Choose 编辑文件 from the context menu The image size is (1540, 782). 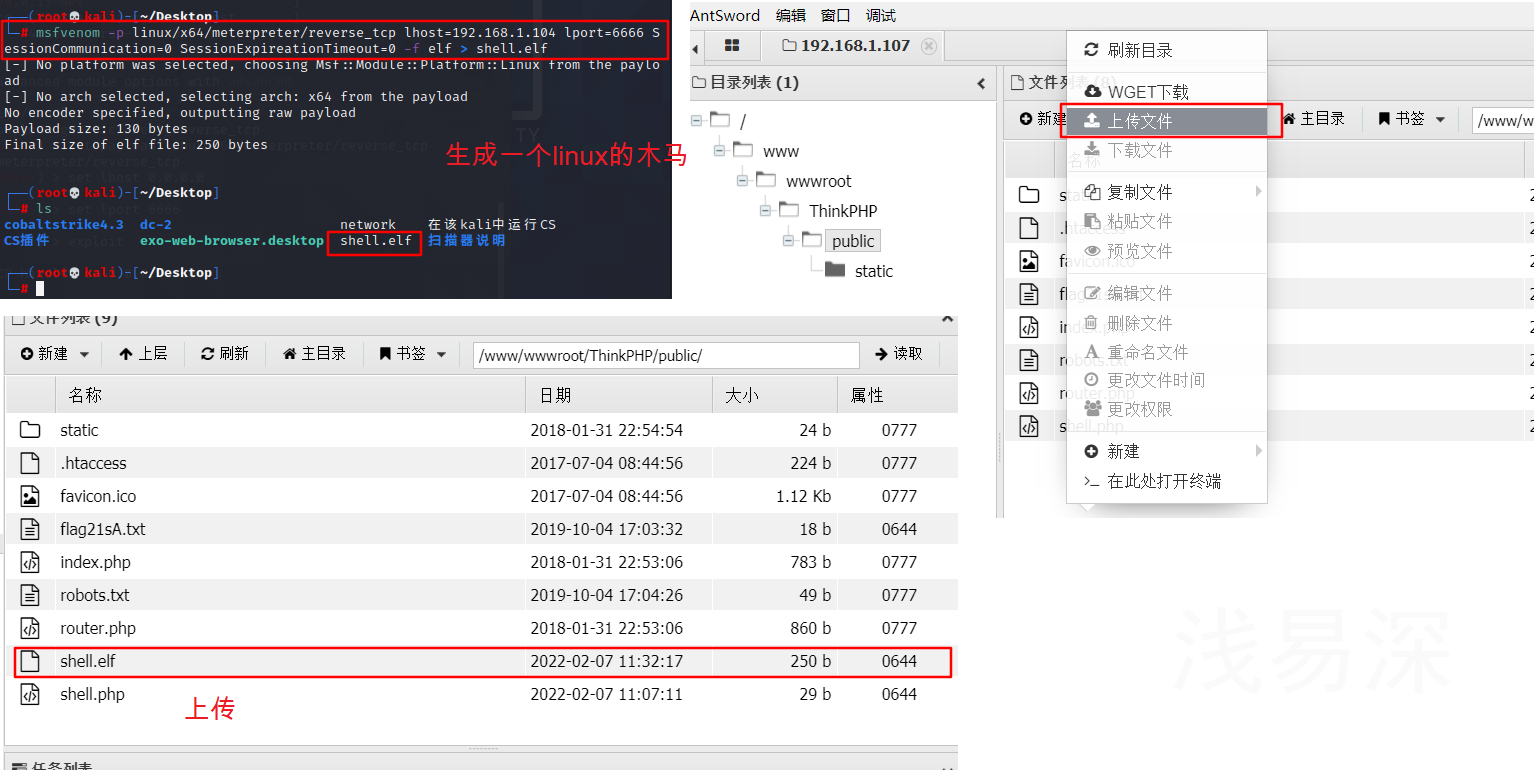click(1167, 293)
